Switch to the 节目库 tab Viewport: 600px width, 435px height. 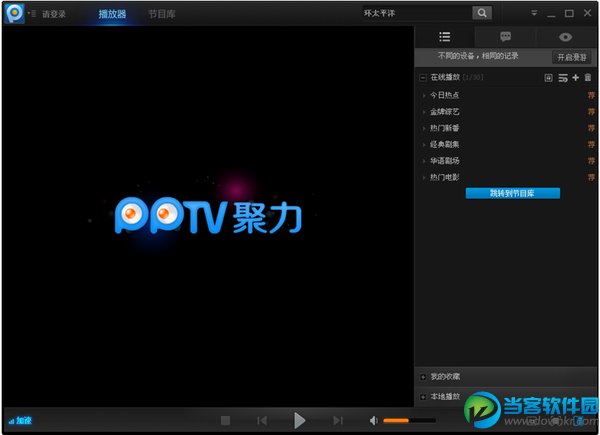click(162, 14)
